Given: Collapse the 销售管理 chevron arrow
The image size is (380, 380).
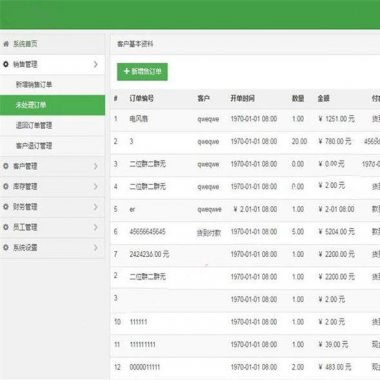Looking at the screenshot, I should point(96,64).
